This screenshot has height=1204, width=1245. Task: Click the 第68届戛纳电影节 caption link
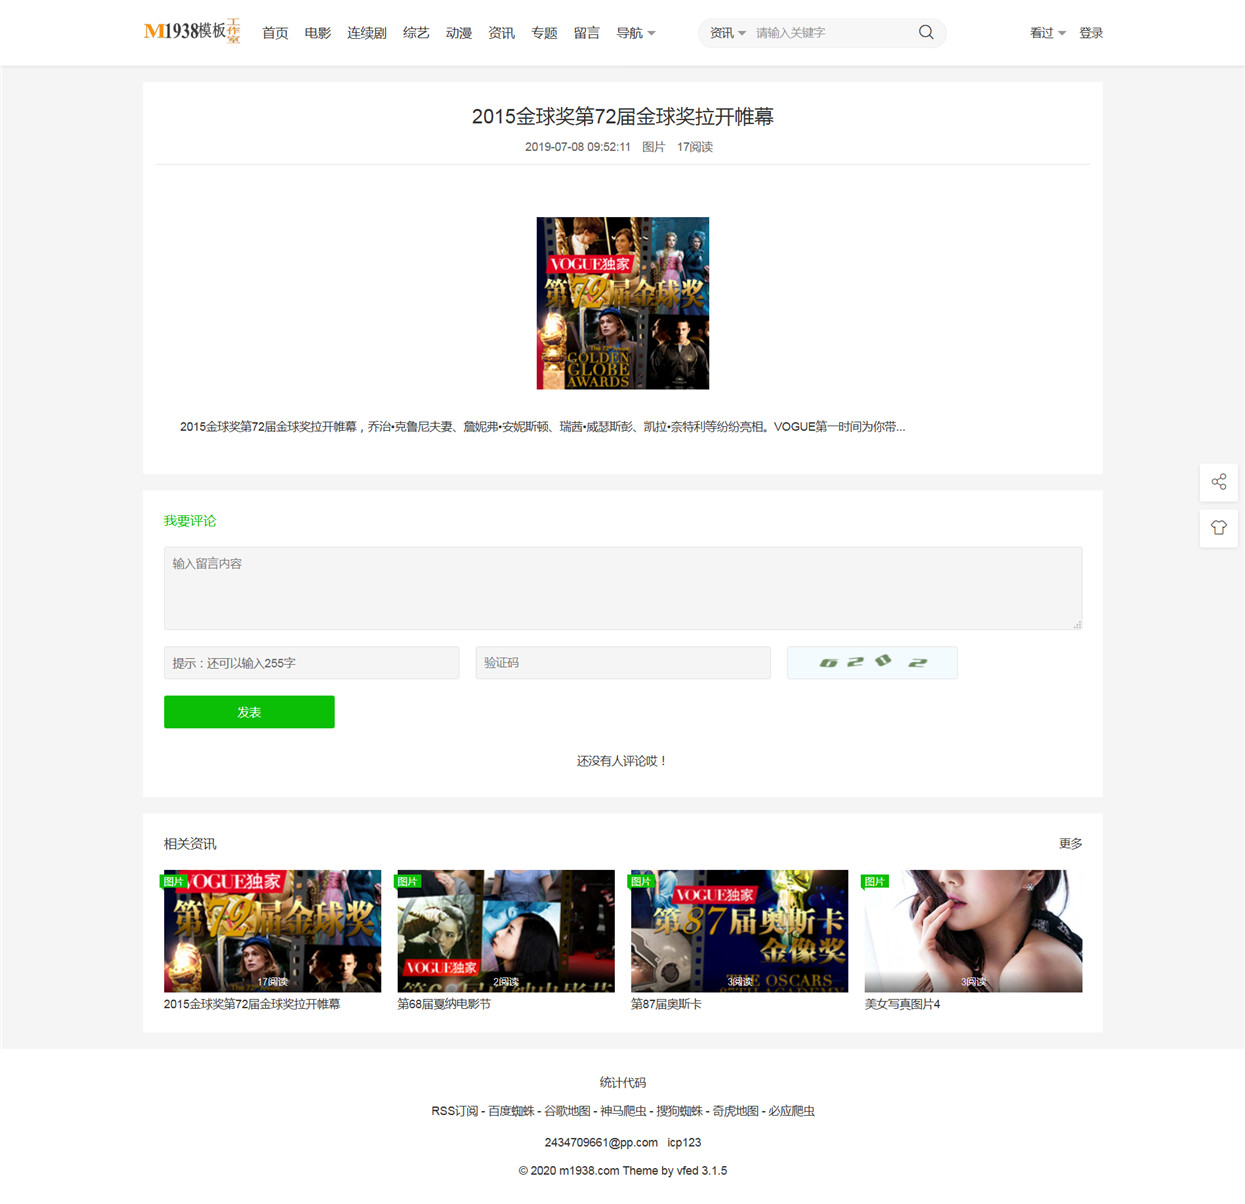click(x=444, y=1004)
